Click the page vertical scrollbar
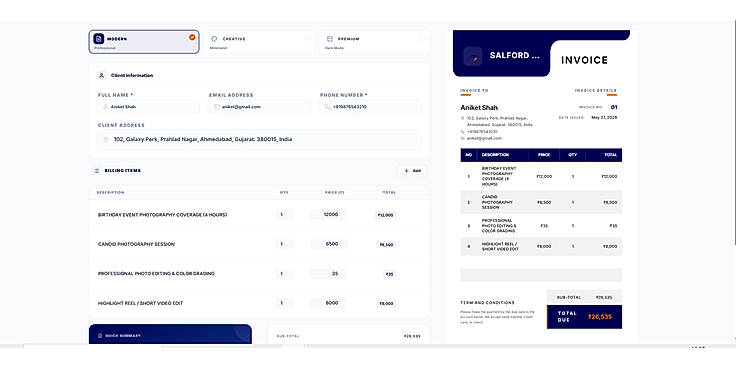Screen dimensions: 736x368 (x=734, y=133)
